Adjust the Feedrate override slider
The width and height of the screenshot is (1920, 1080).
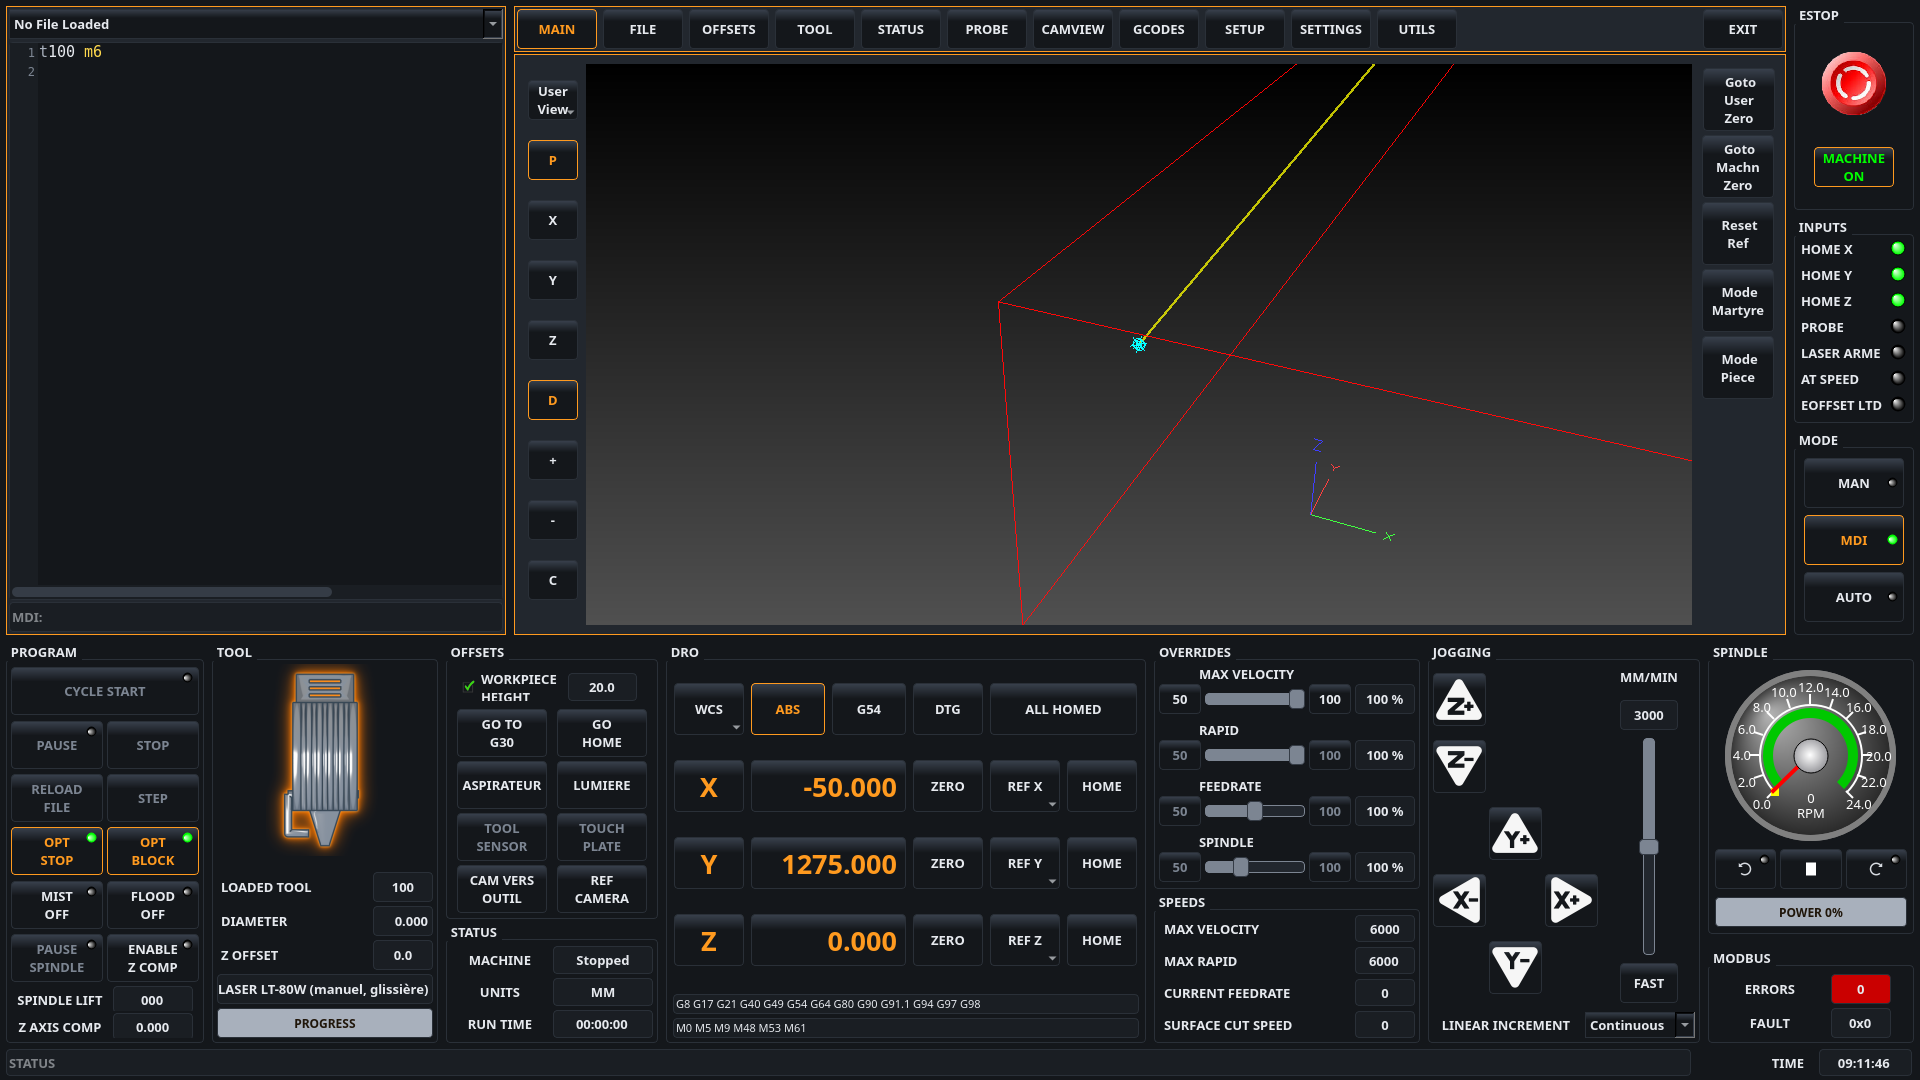pos(1254,812)
